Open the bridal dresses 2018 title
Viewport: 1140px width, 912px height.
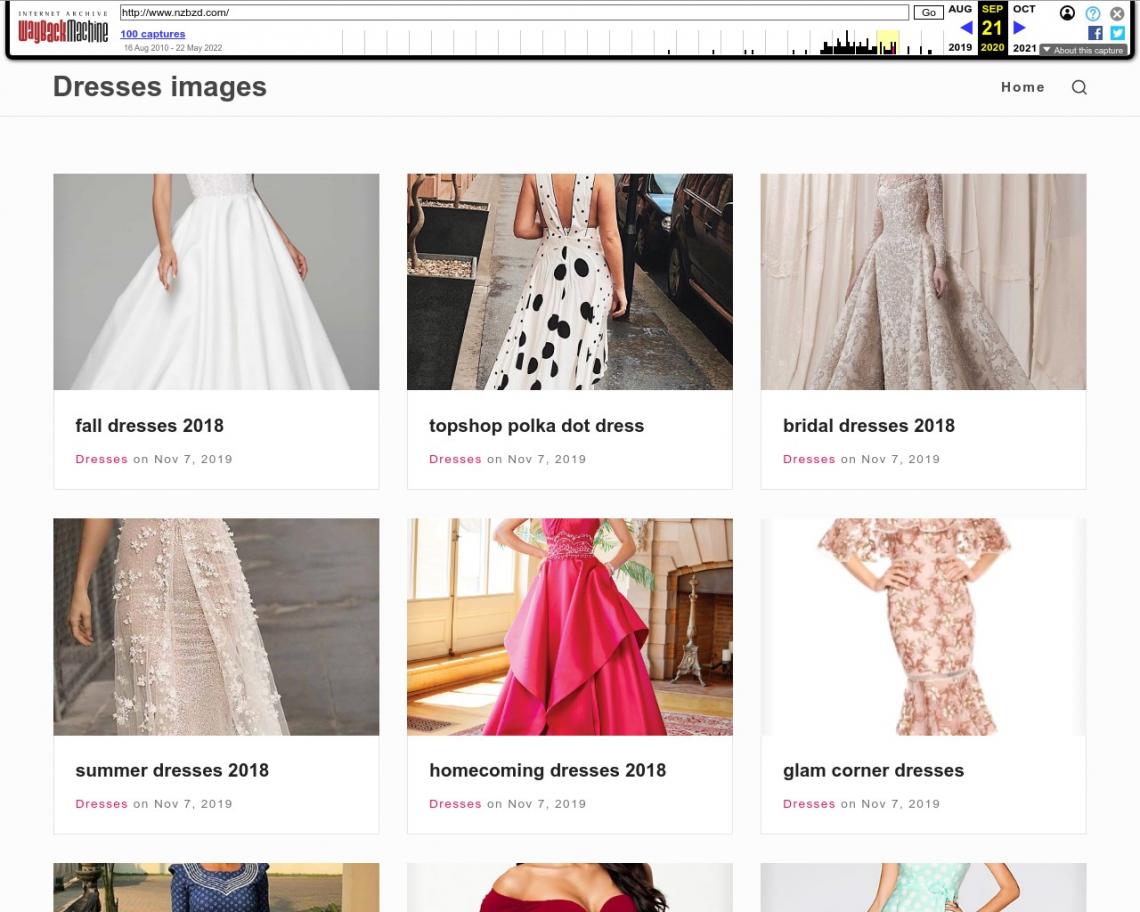869,425
